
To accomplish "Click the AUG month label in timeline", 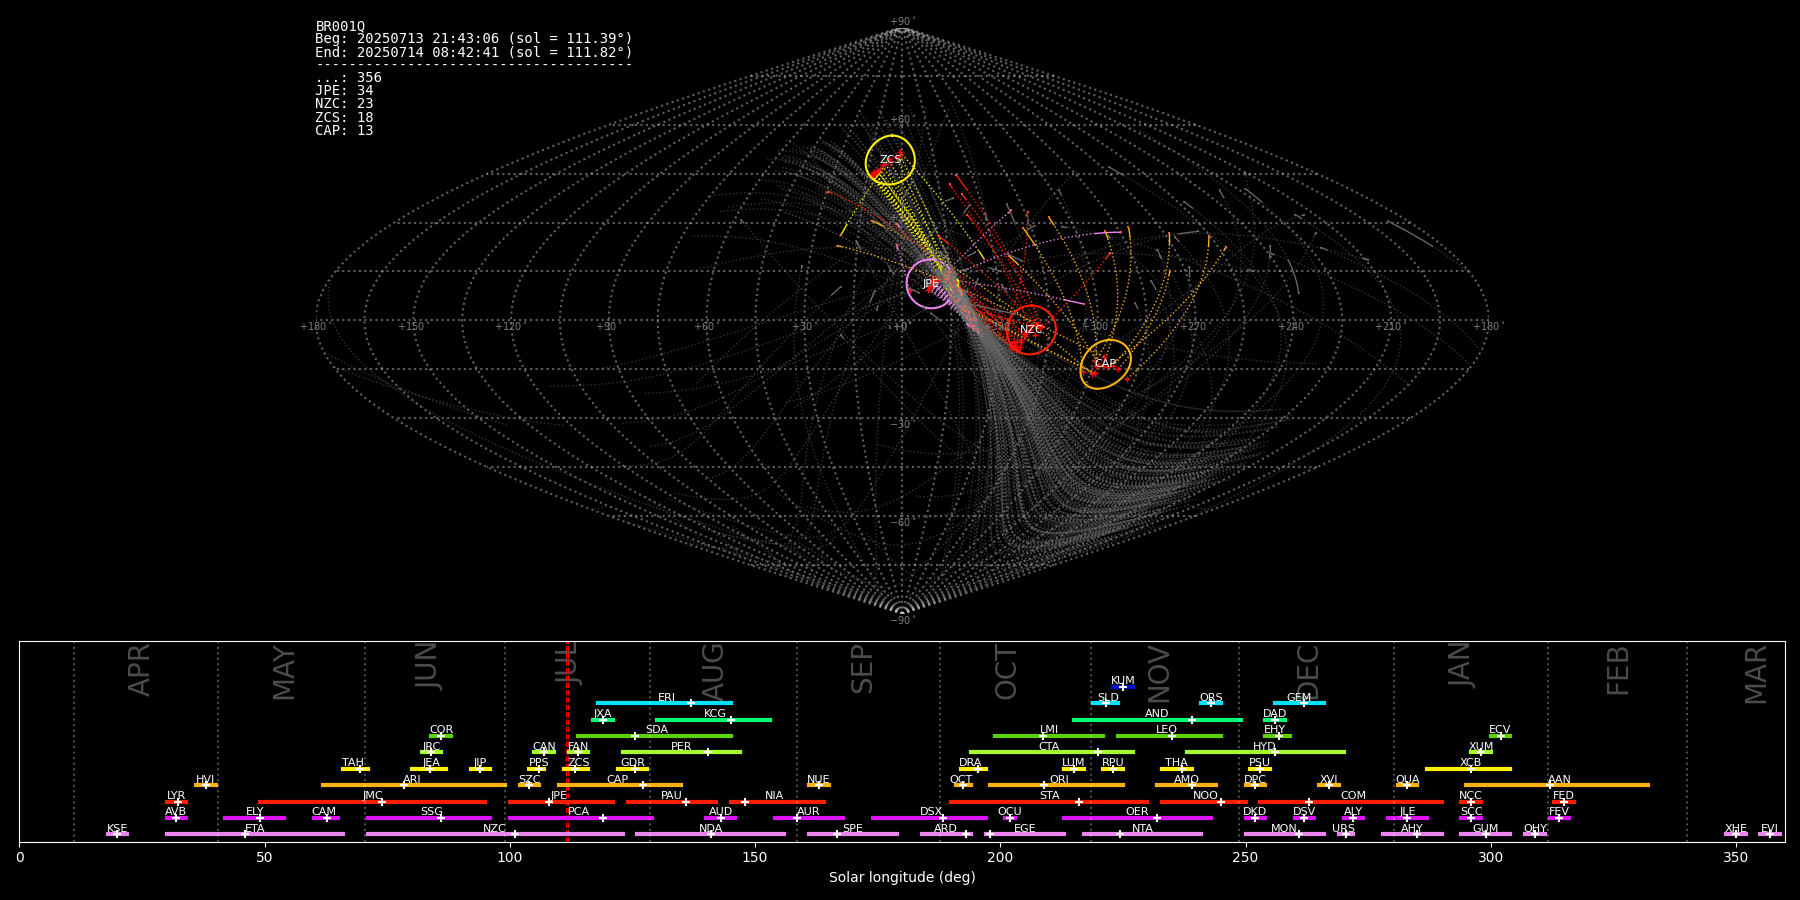I will click(712, 672).
